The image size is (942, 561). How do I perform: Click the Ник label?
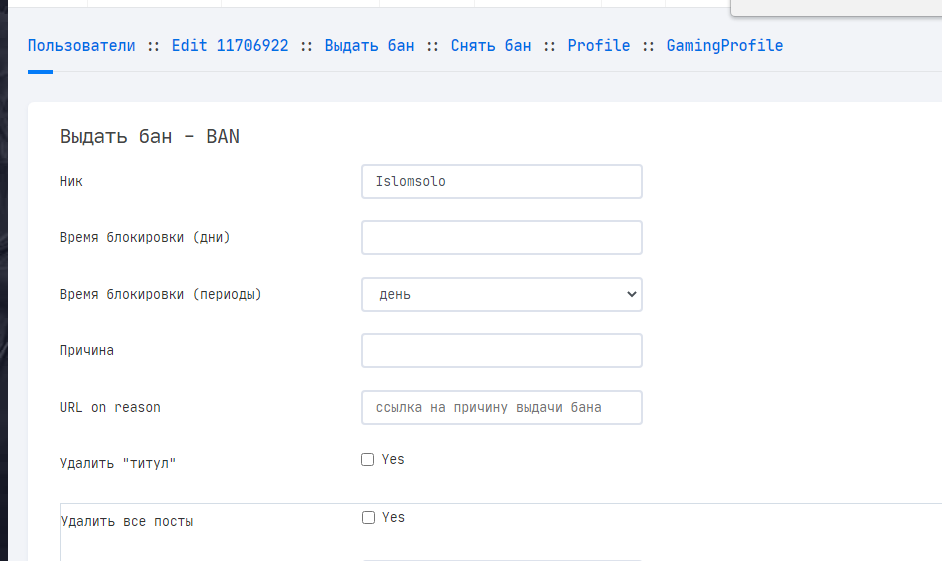click(x=71, y=181)
